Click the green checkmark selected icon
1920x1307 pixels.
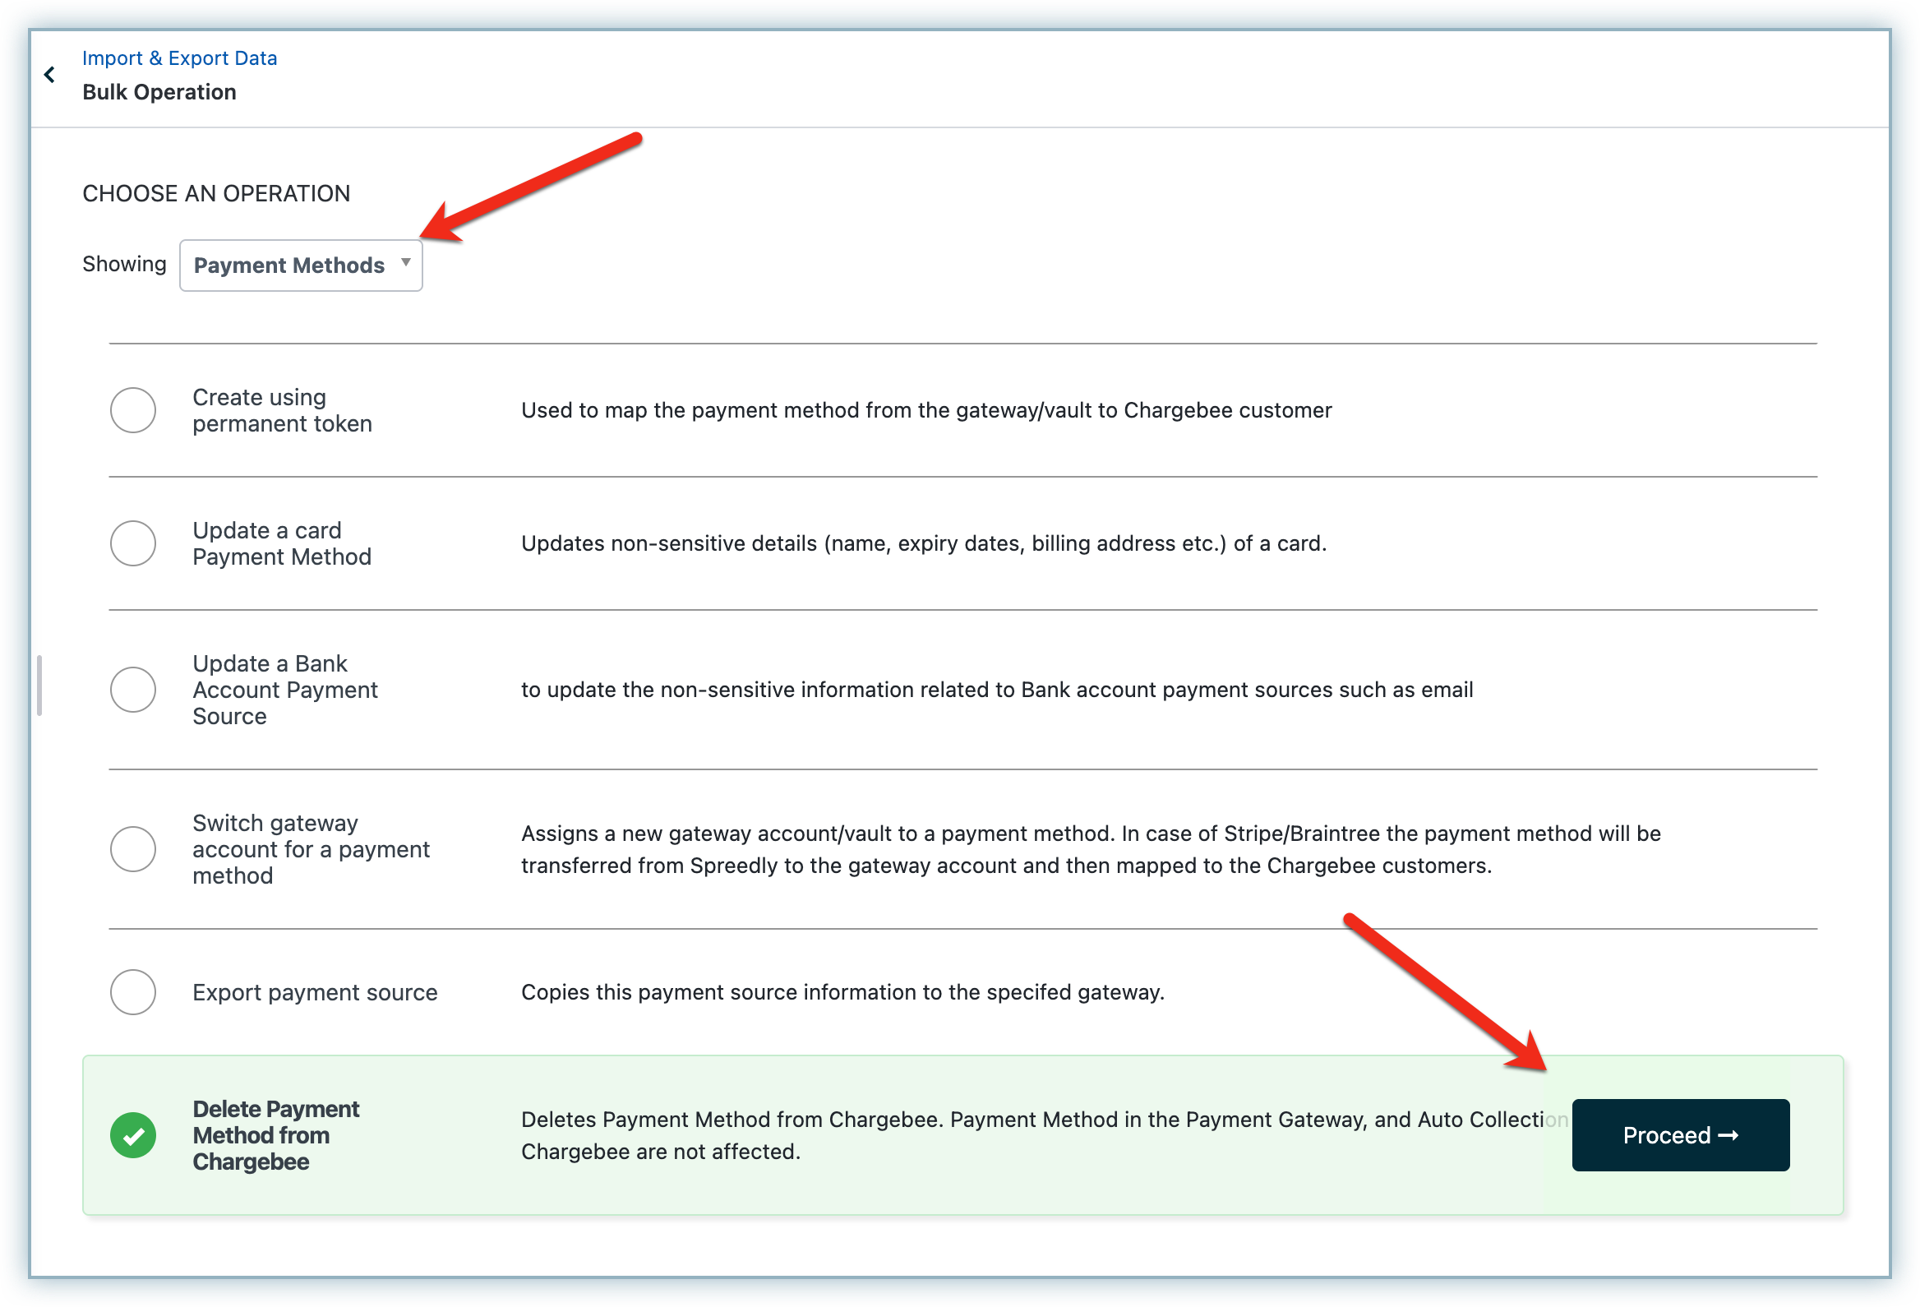pos(133,1135)
